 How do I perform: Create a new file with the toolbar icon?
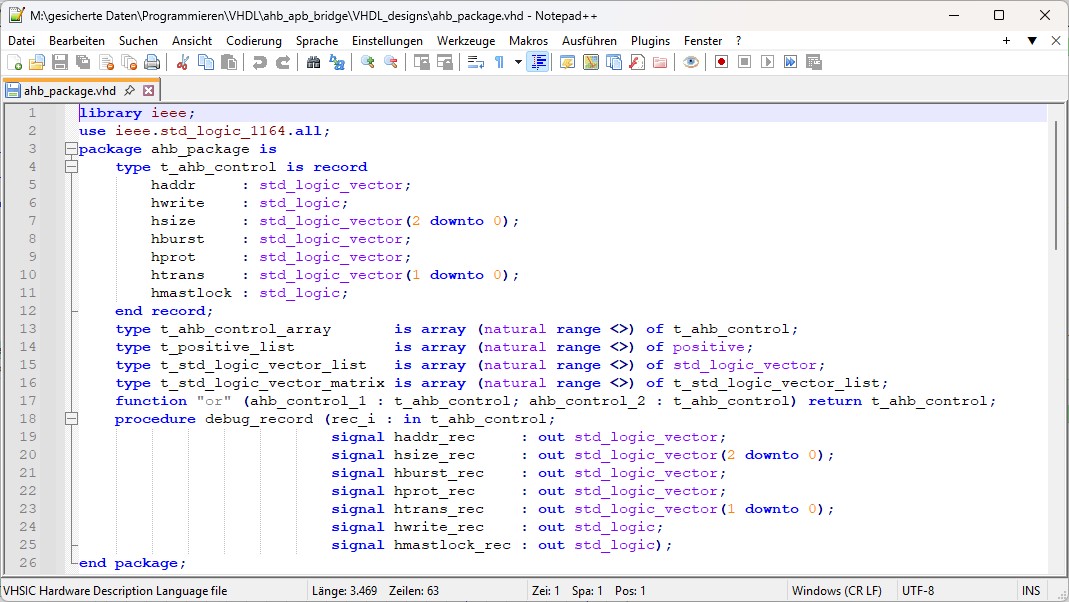click(x=15, y=62)
